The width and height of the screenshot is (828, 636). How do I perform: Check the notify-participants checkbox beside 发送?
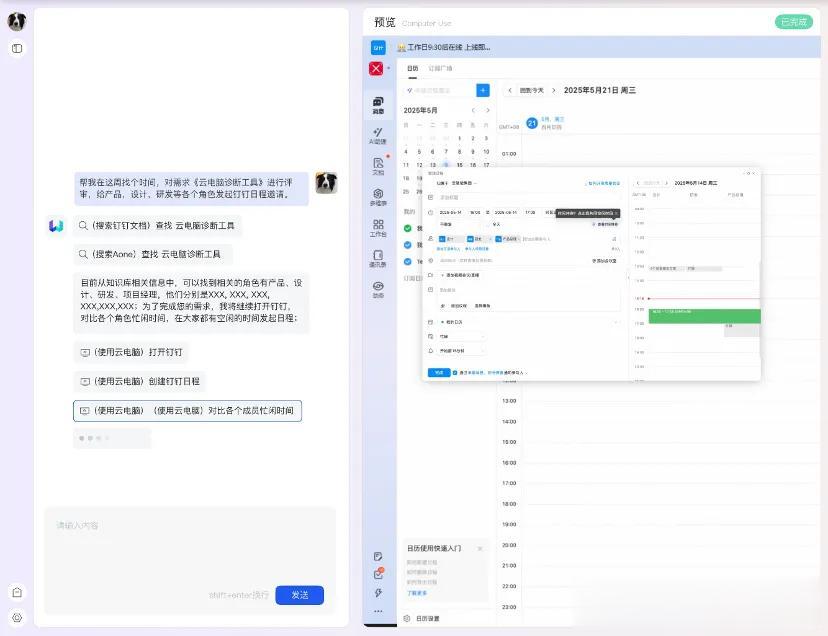(x=455, y=370)
